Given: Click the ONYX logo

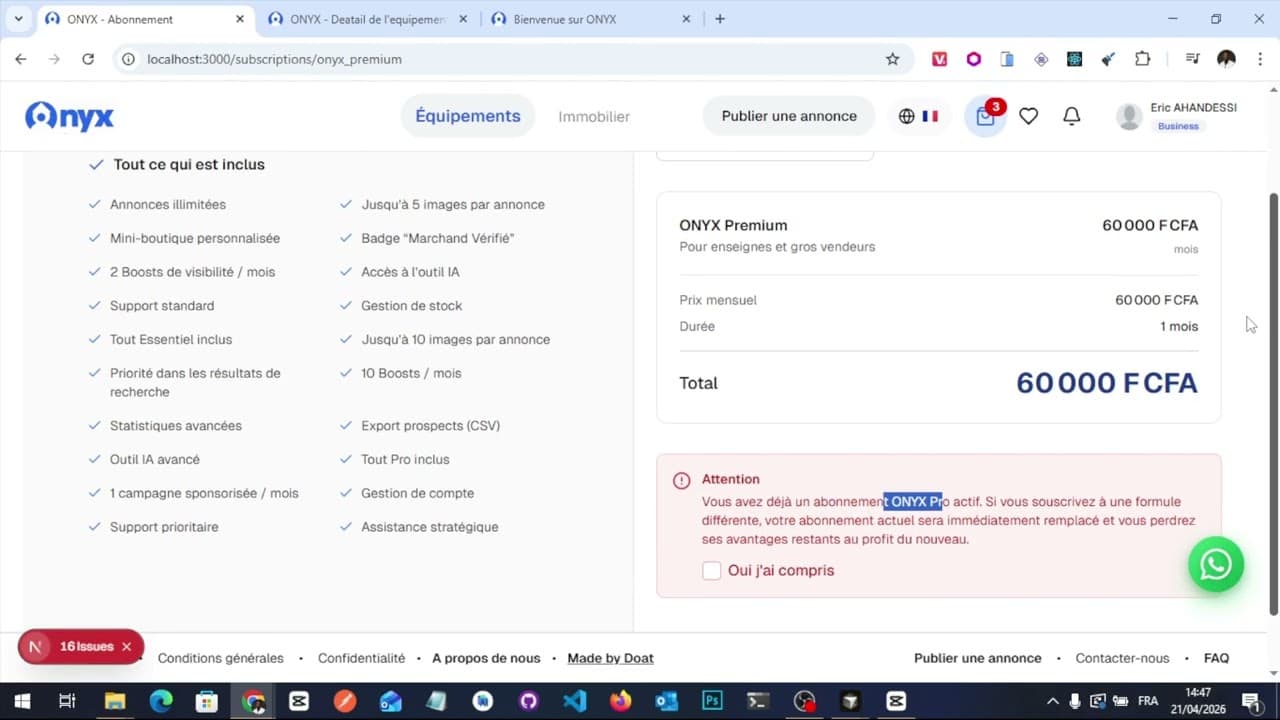Looking at the screenshot, I should (x=70, y=116).
